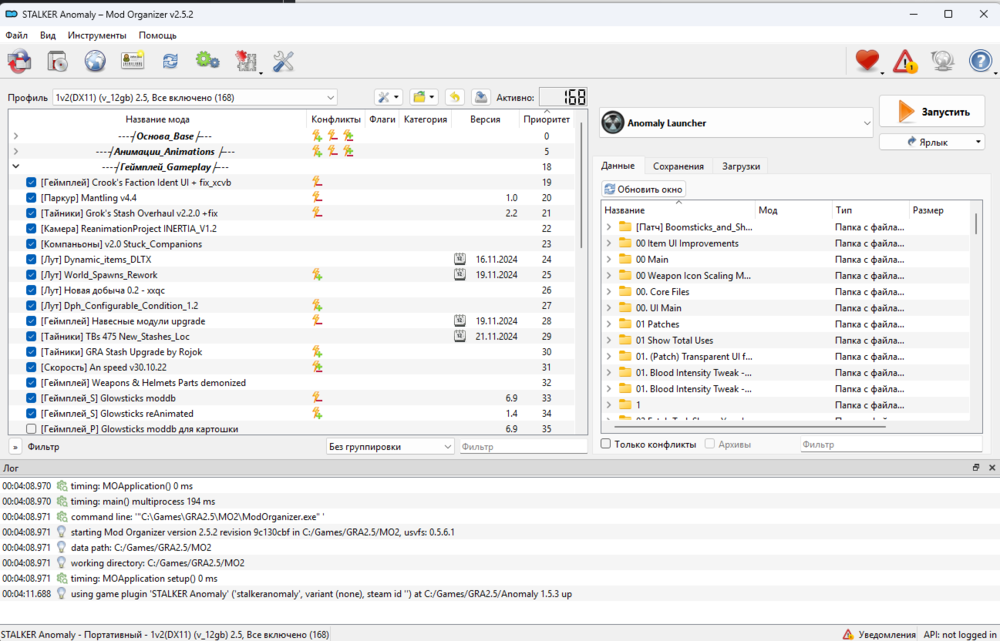
Task: Click the Запустить run button
Action: click(x=932, y=112)
